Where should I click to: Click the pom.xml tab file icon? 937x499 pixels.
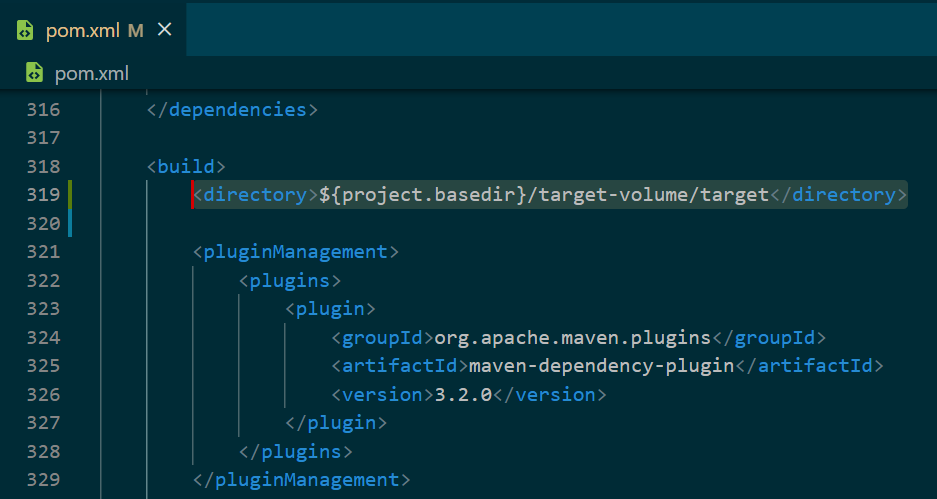point(24,30)
